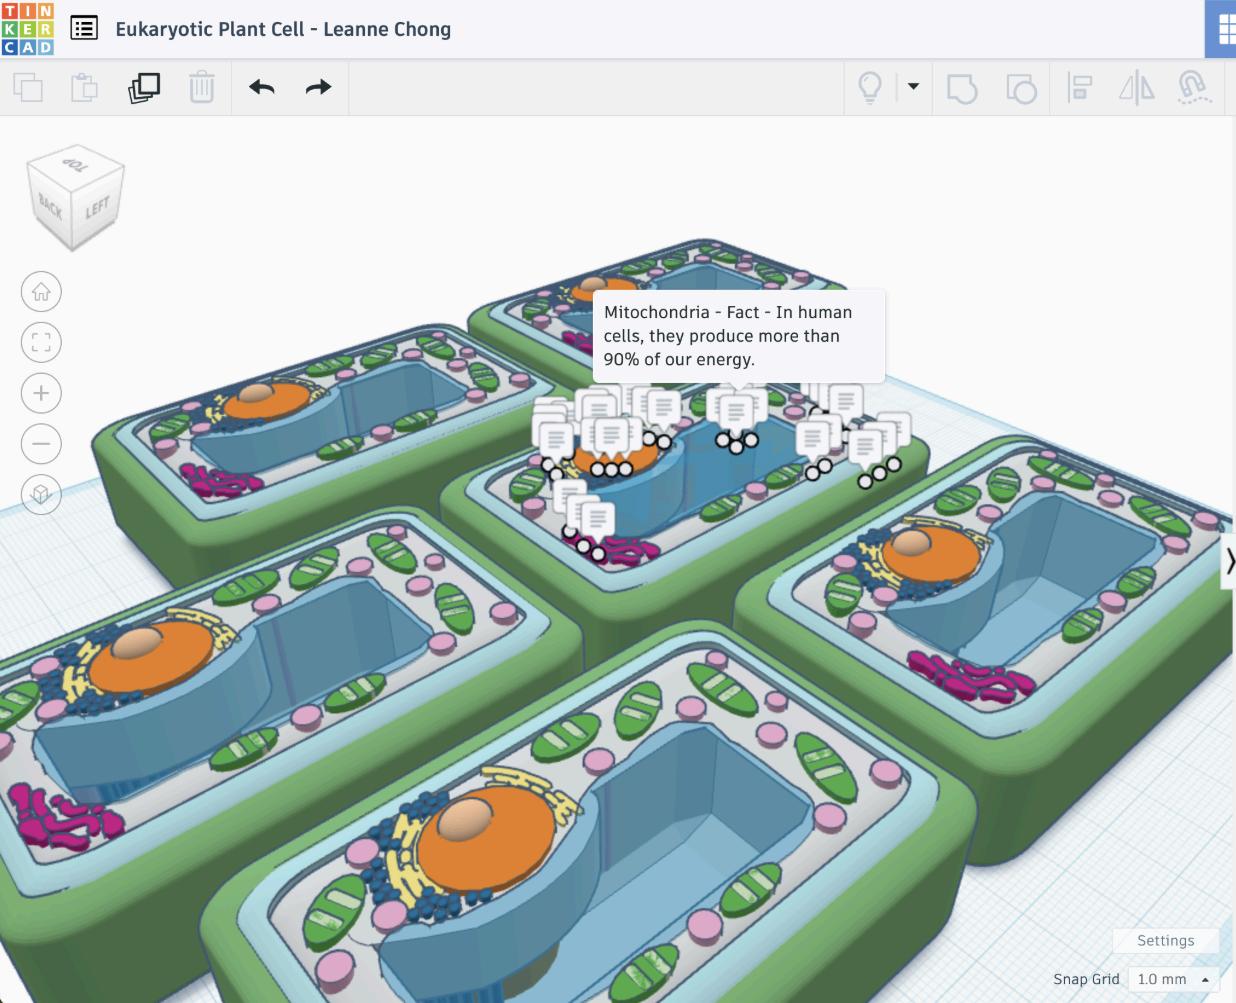Undo the last action
The height and width of the screenshot is (1003, 1236).
click(x=262, y=87)
